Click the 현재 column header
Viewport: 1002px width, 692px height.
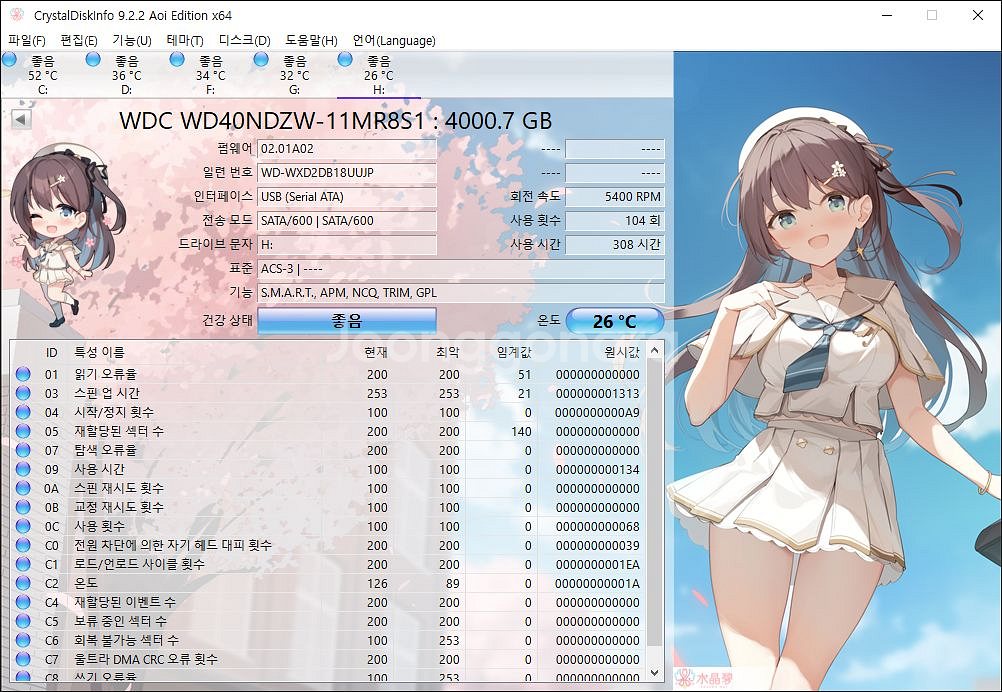click(376, 352)
